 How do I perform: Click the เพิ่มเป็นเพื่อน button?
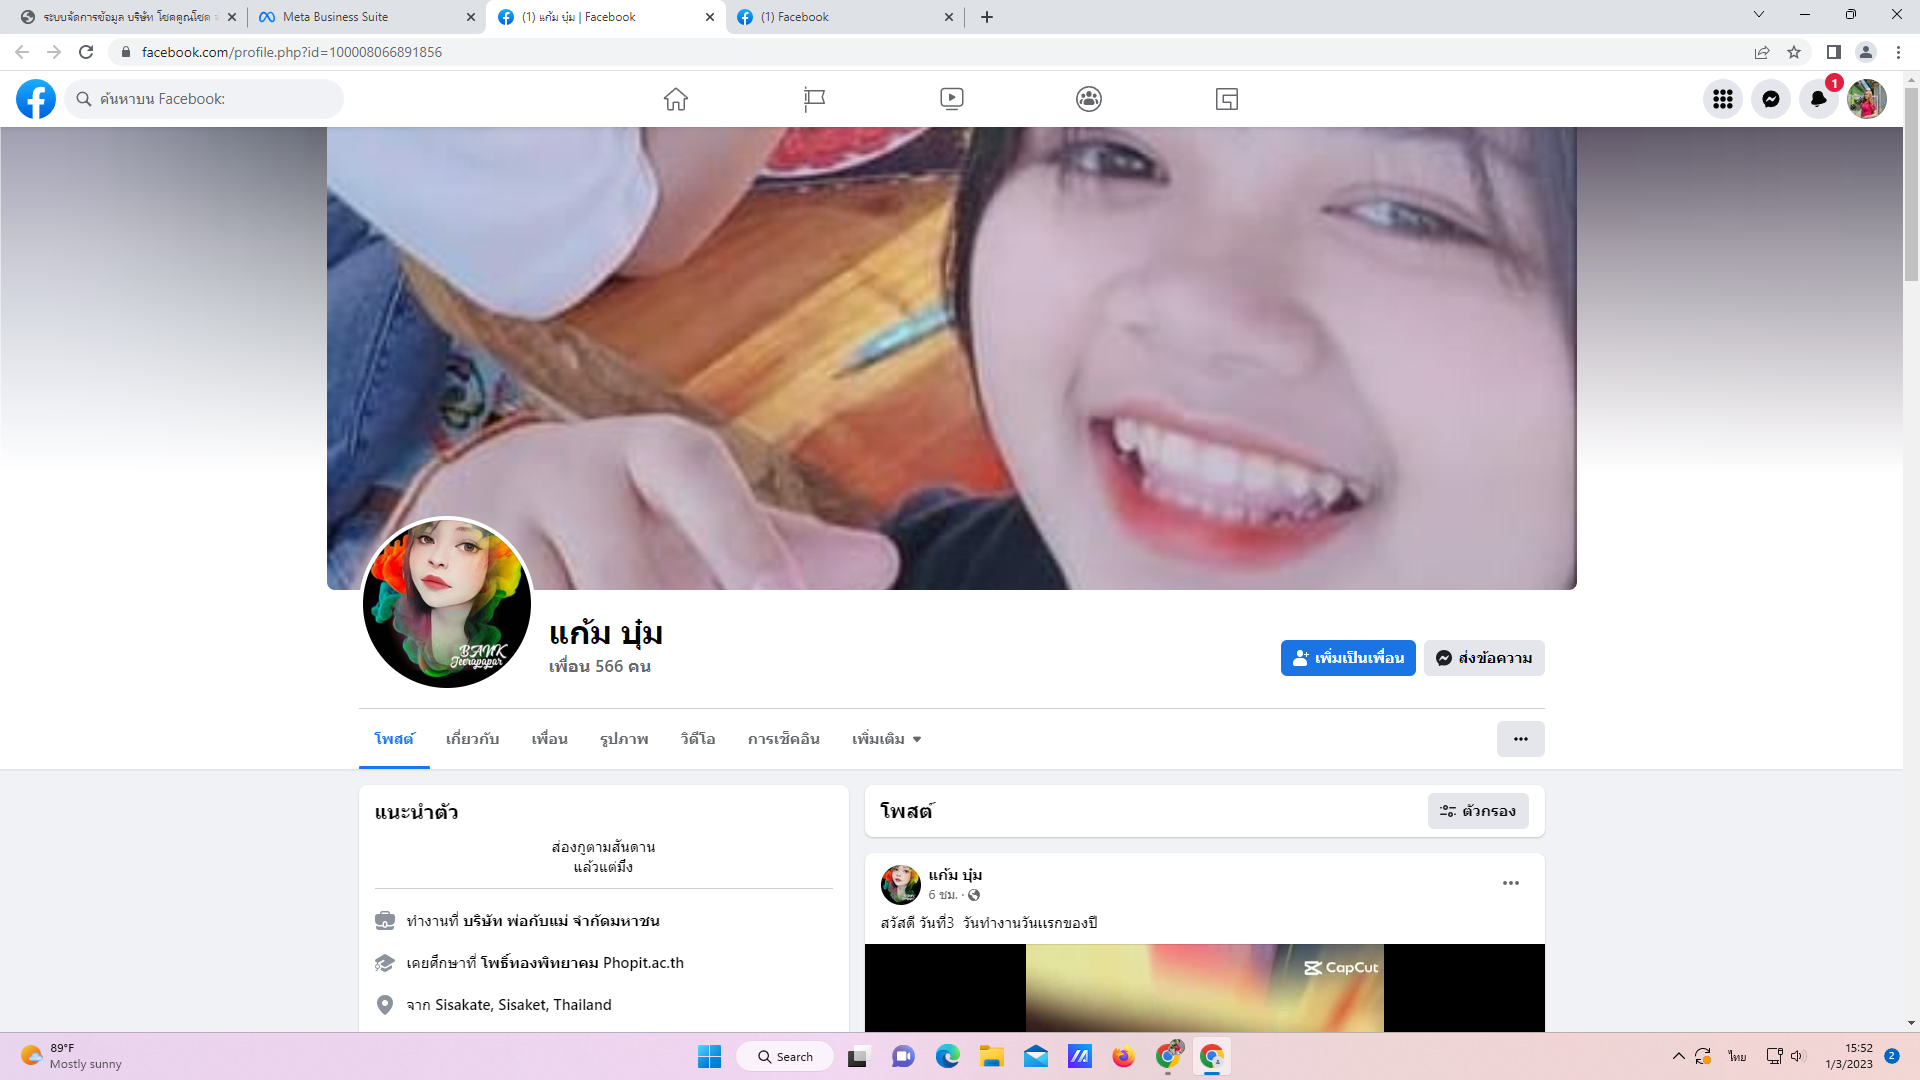1347,658
